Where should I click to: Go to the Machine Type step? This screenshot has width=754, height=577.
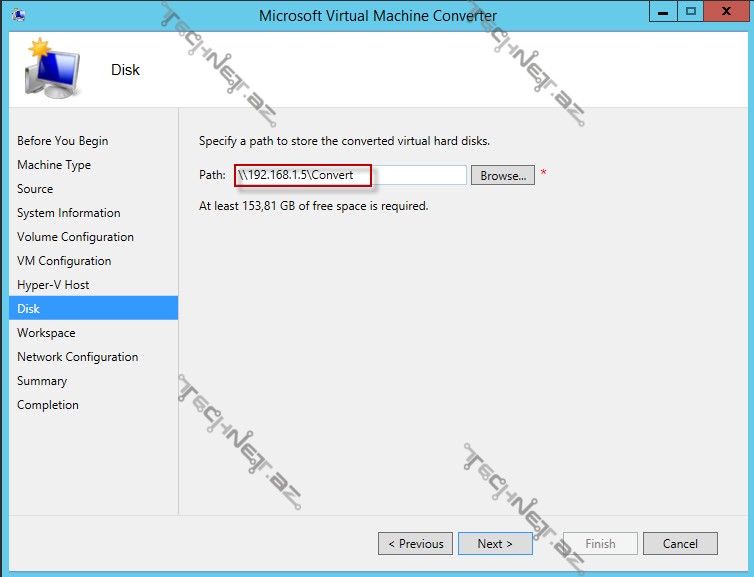(x=54, y=165)
